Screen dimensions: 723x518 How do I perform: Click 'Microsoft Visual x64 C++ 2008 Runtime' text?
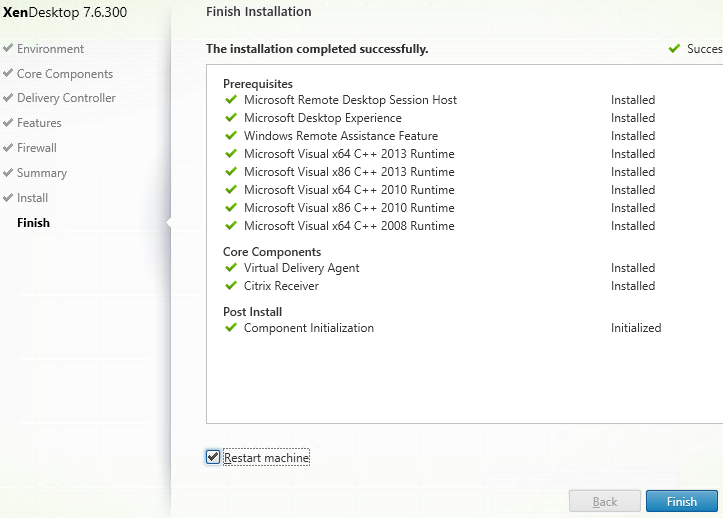tap(349, 226)
